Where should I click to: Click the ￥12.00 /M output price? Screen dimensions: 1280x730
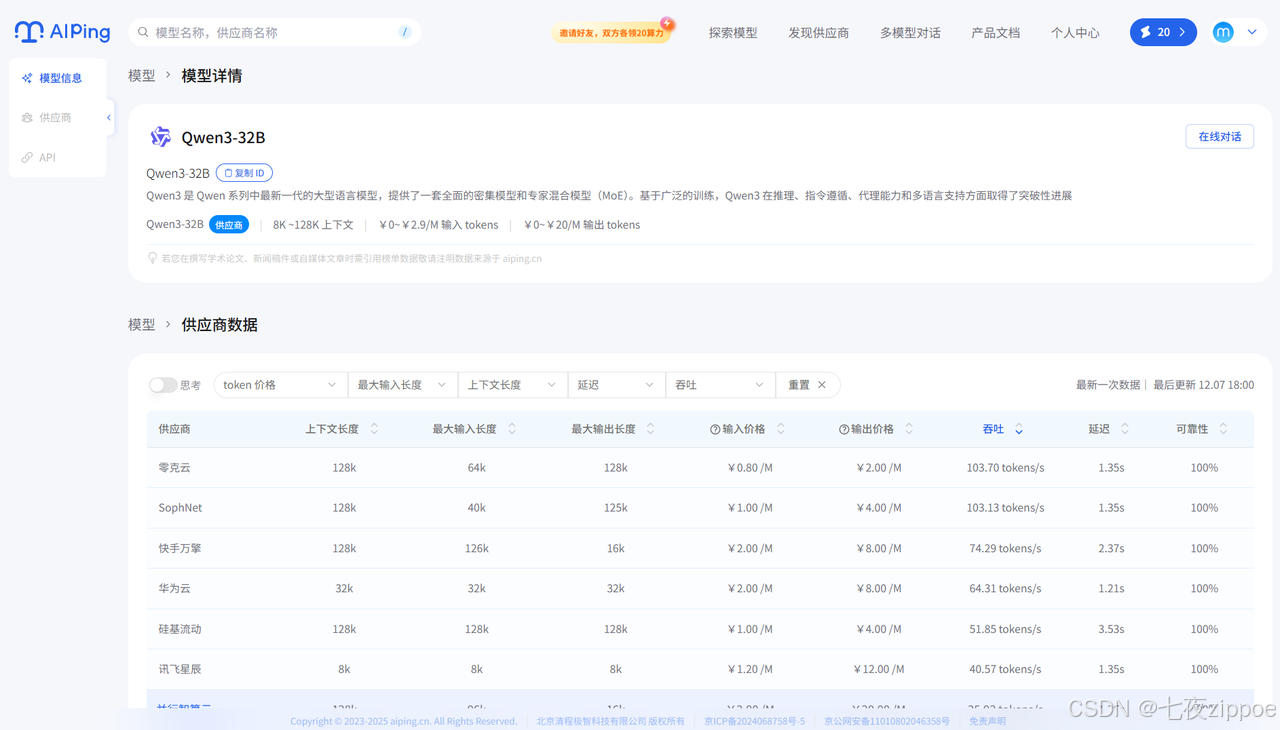pos(879,669)
